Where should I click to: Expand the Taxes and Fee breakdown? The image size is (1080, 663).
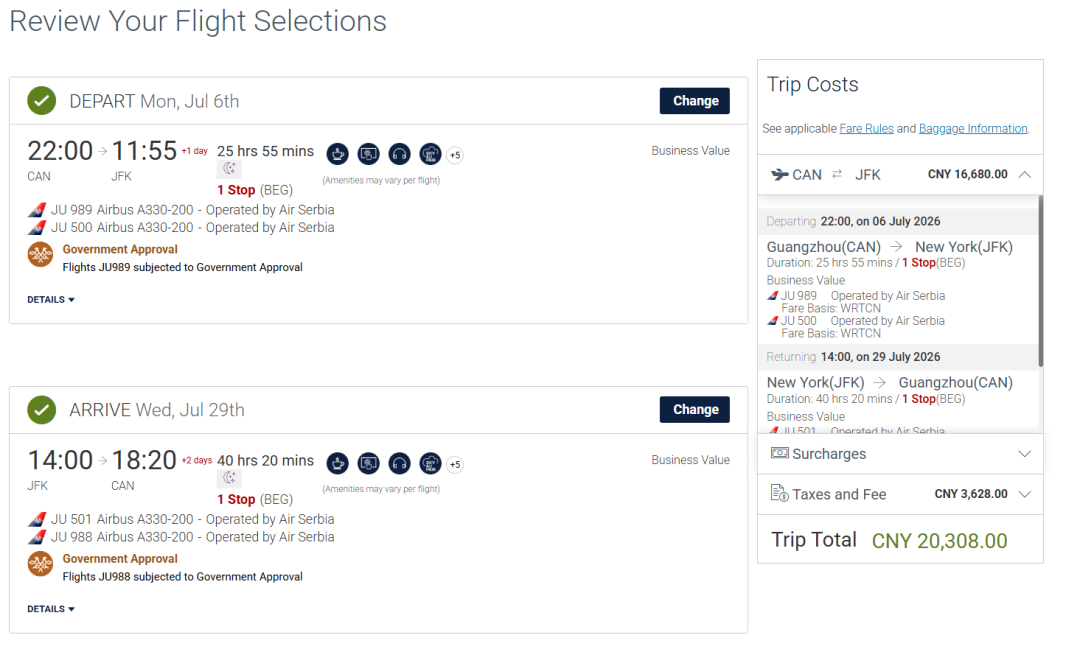(1024, 494)
